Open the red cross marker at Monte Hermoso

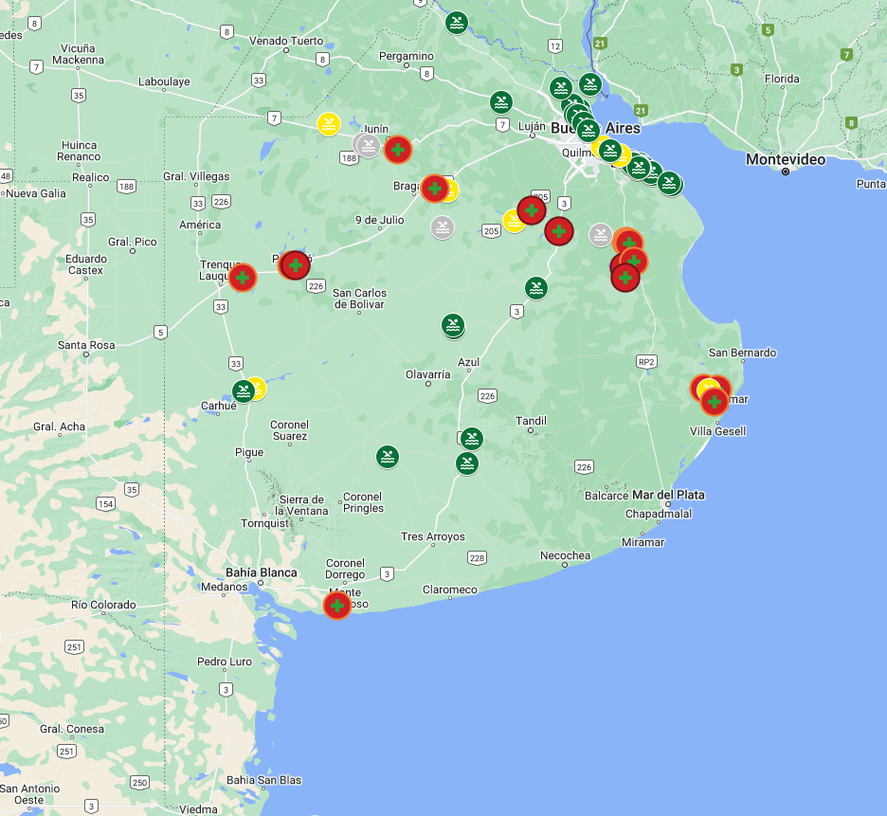[337, 605]
